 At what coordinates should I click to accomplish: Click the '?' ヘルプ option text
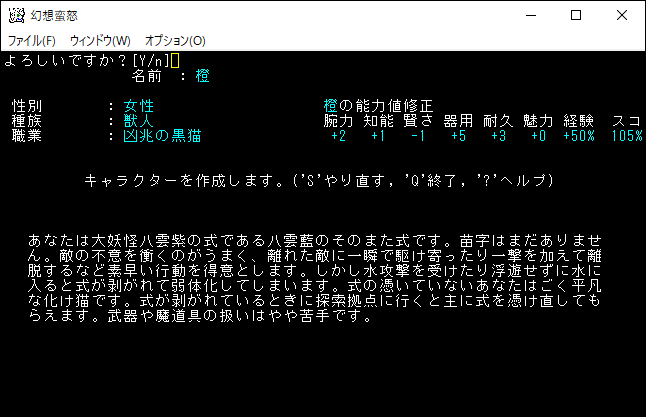(511, 180)
